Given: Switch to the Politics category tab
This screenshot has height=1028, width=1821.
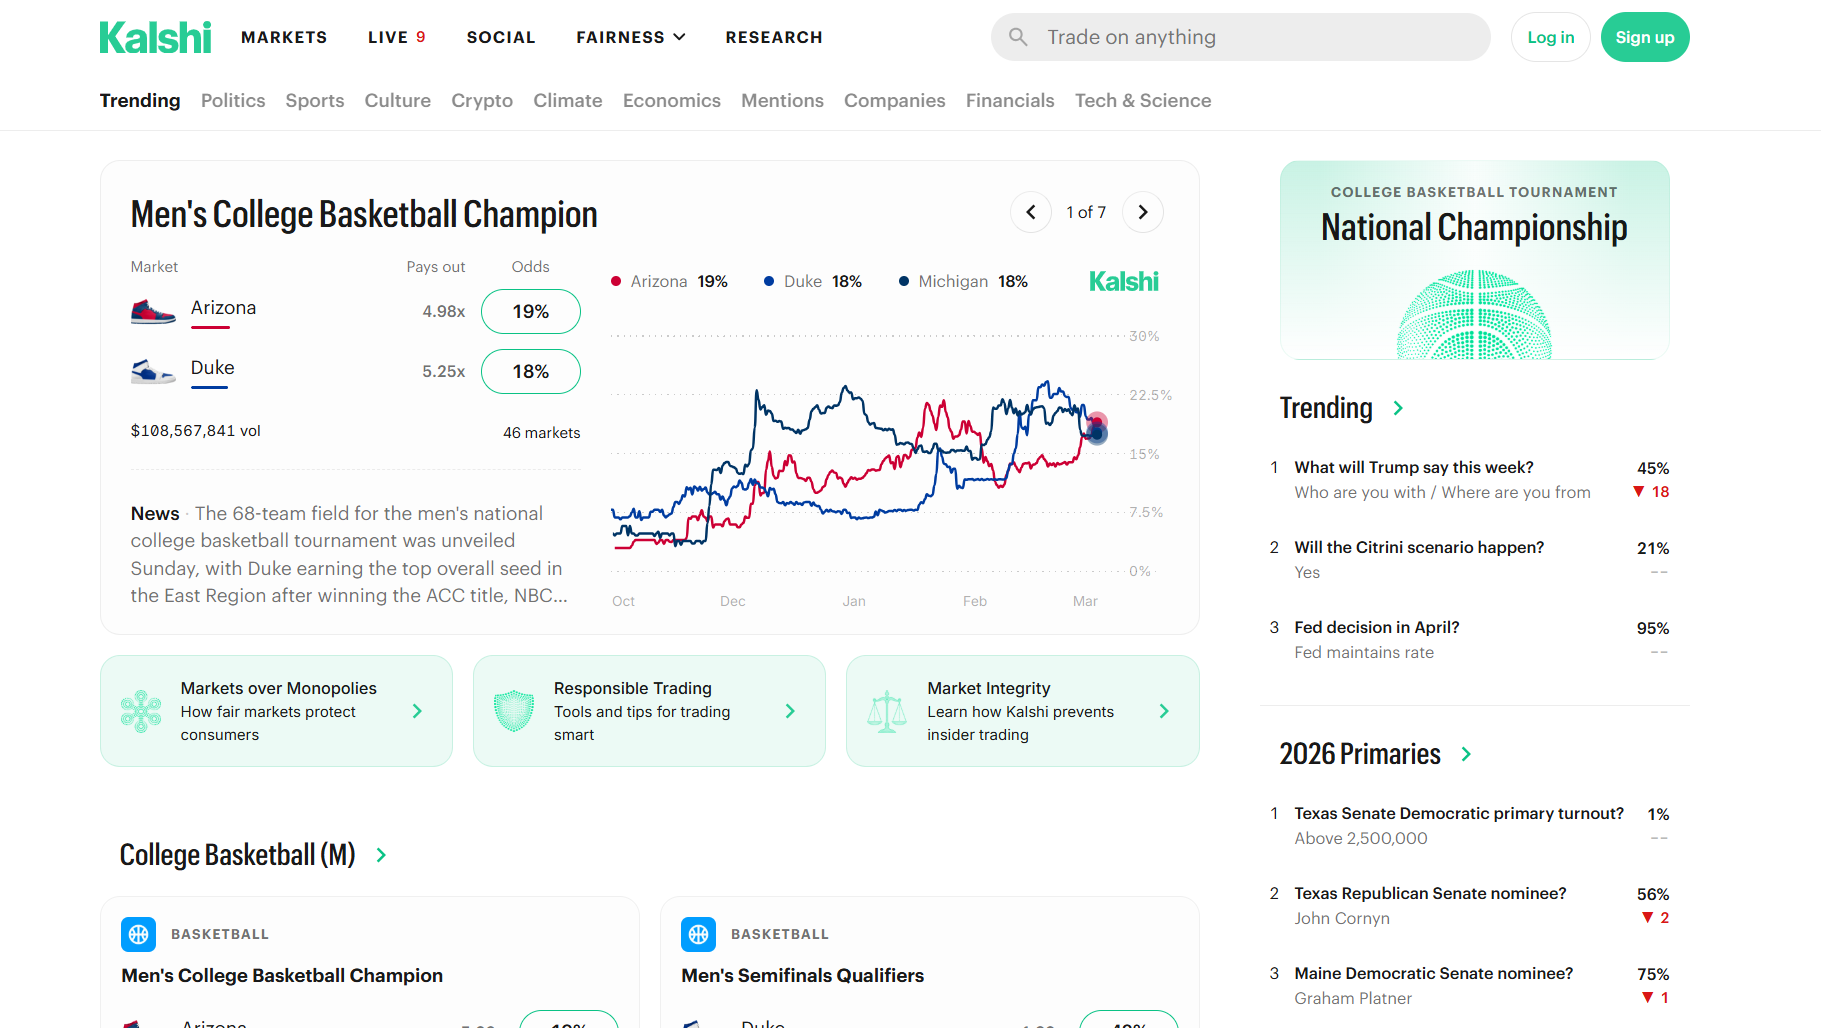Looking at the screenshot, I should pos(233,100).
